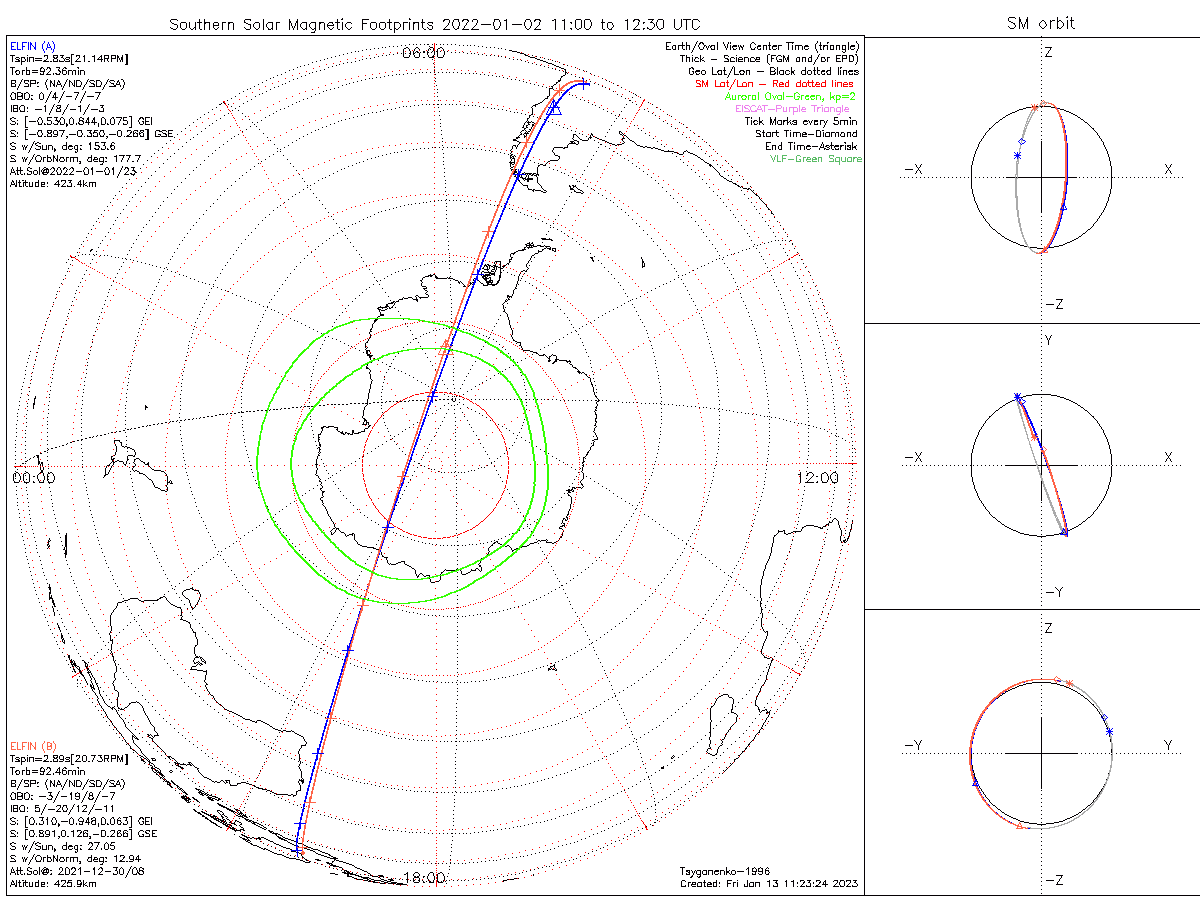Click the 'SM Lat/Lon - Red dotted lines' legend
The height and width of the screenshot is (900, 1200).
(774, 84)
